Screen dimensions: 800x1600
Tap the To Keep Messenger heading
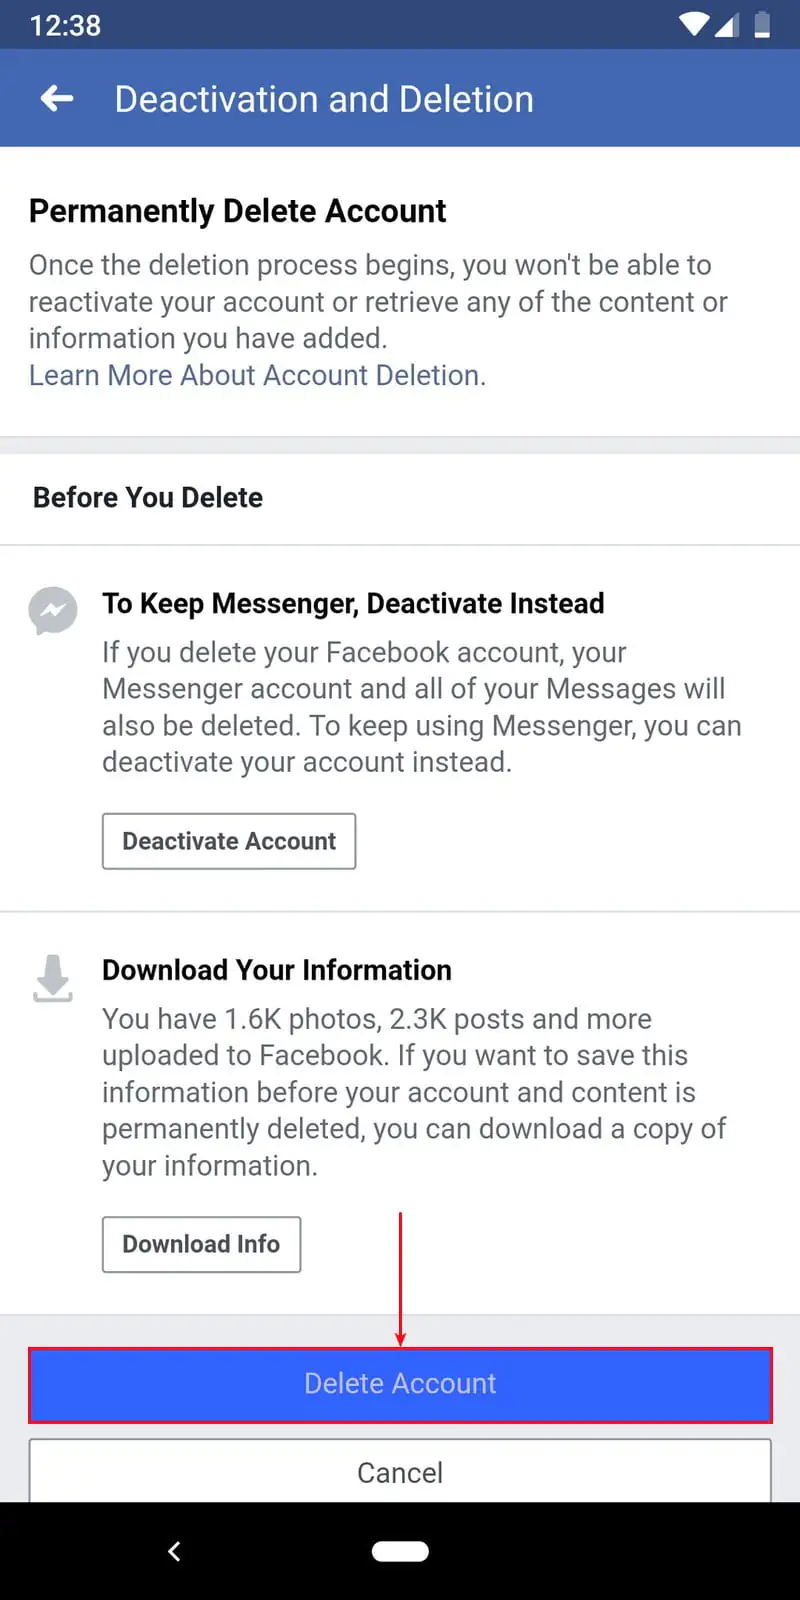[x=353, y=603]
